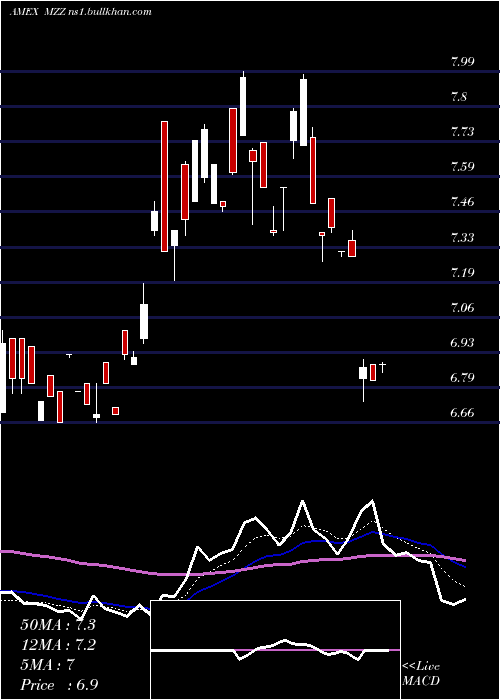Click the 7.73 price level label
500x700 pixels.
(x=462, y=132)
